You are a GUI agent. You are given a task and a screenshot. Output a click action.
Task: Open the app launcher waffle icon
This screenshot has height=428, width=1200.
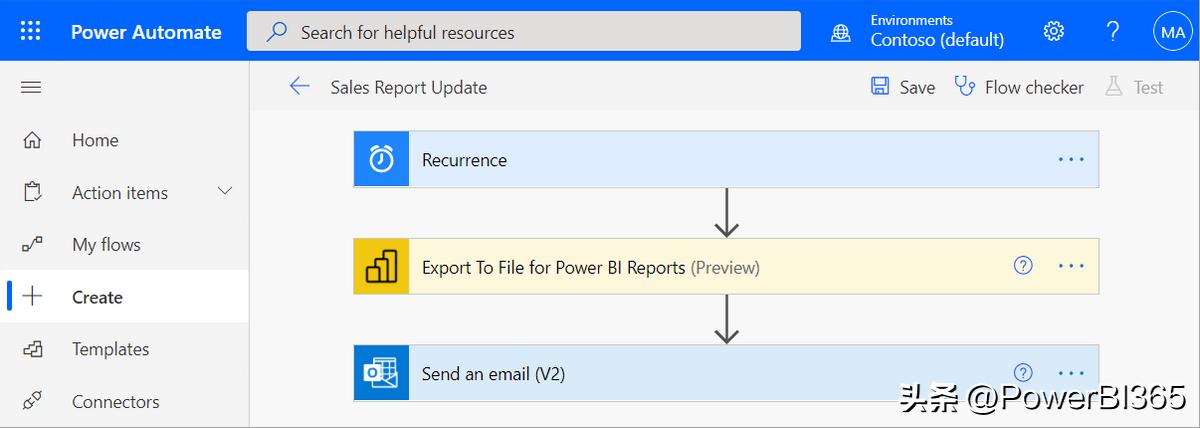(x=30, y=31)
